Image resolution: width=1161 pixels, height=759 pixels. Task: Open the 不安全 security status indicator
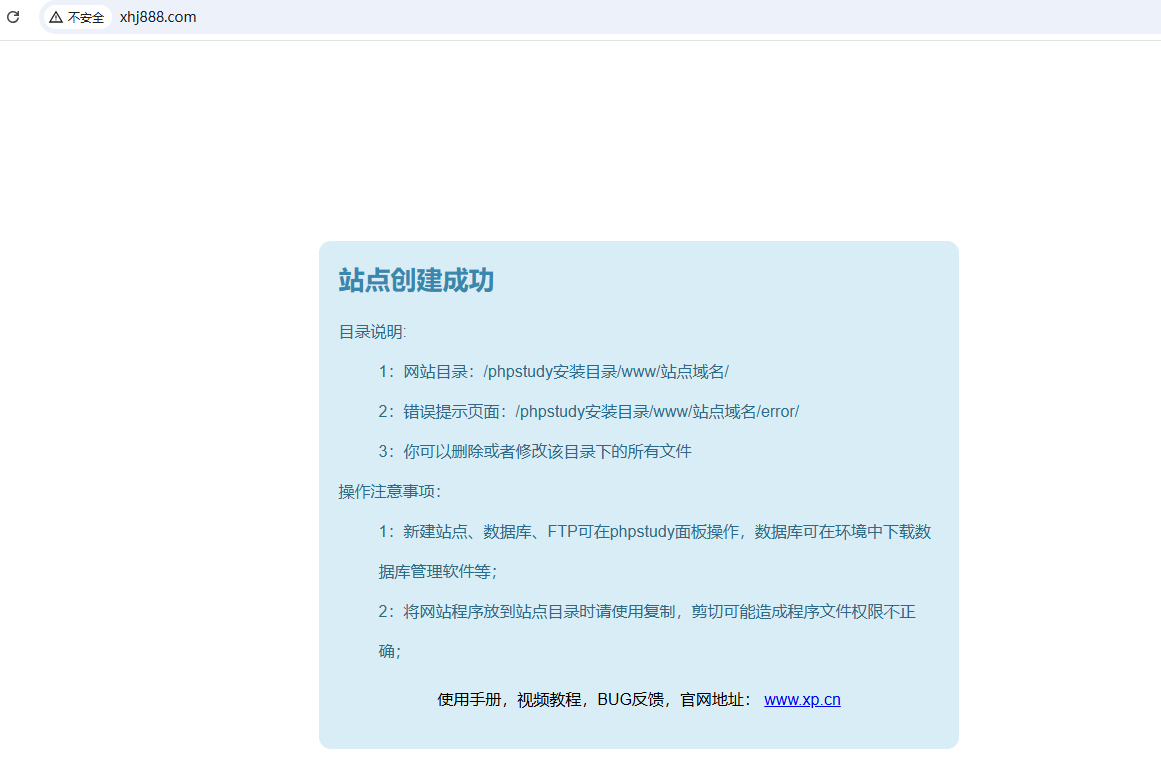(77, 17)
